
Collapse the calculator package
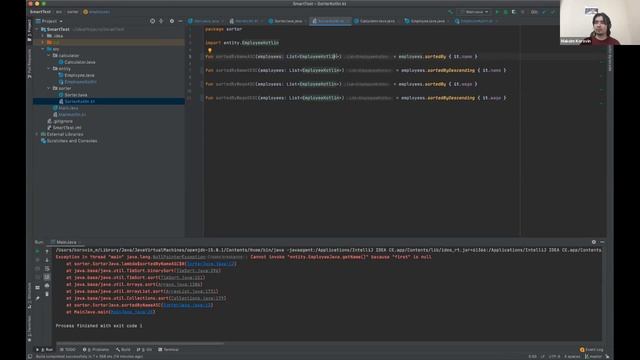coord(49,56)
